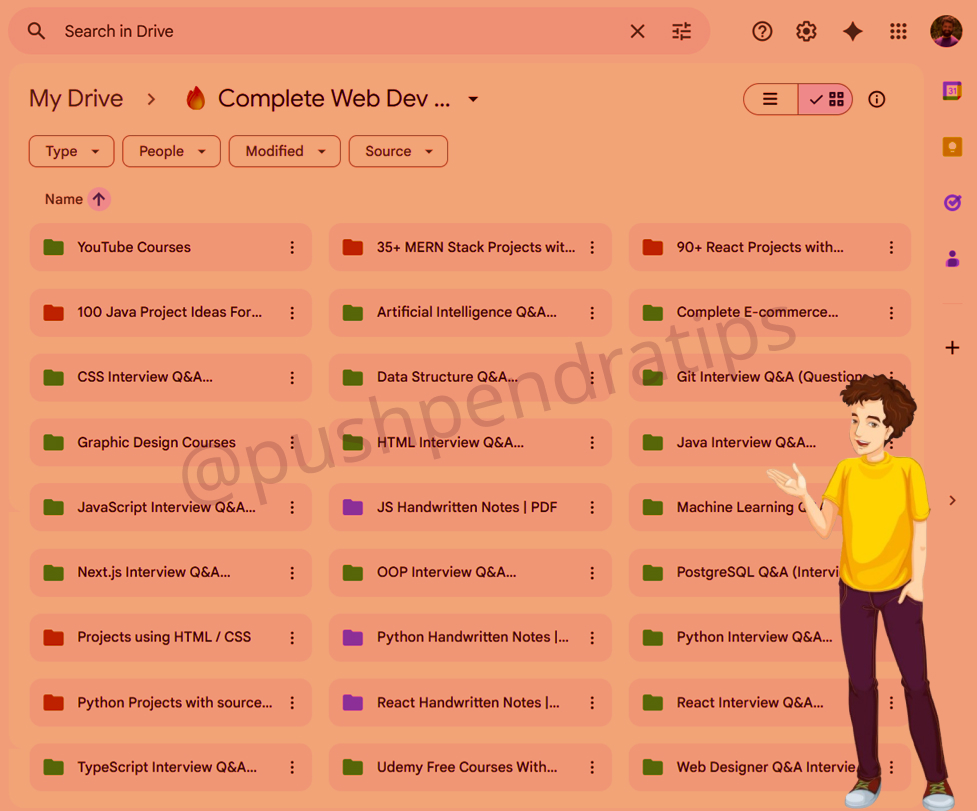Viewport: 977px width, 811px height.
Task: Click the search magnifier icon
Action: point(36,31)
